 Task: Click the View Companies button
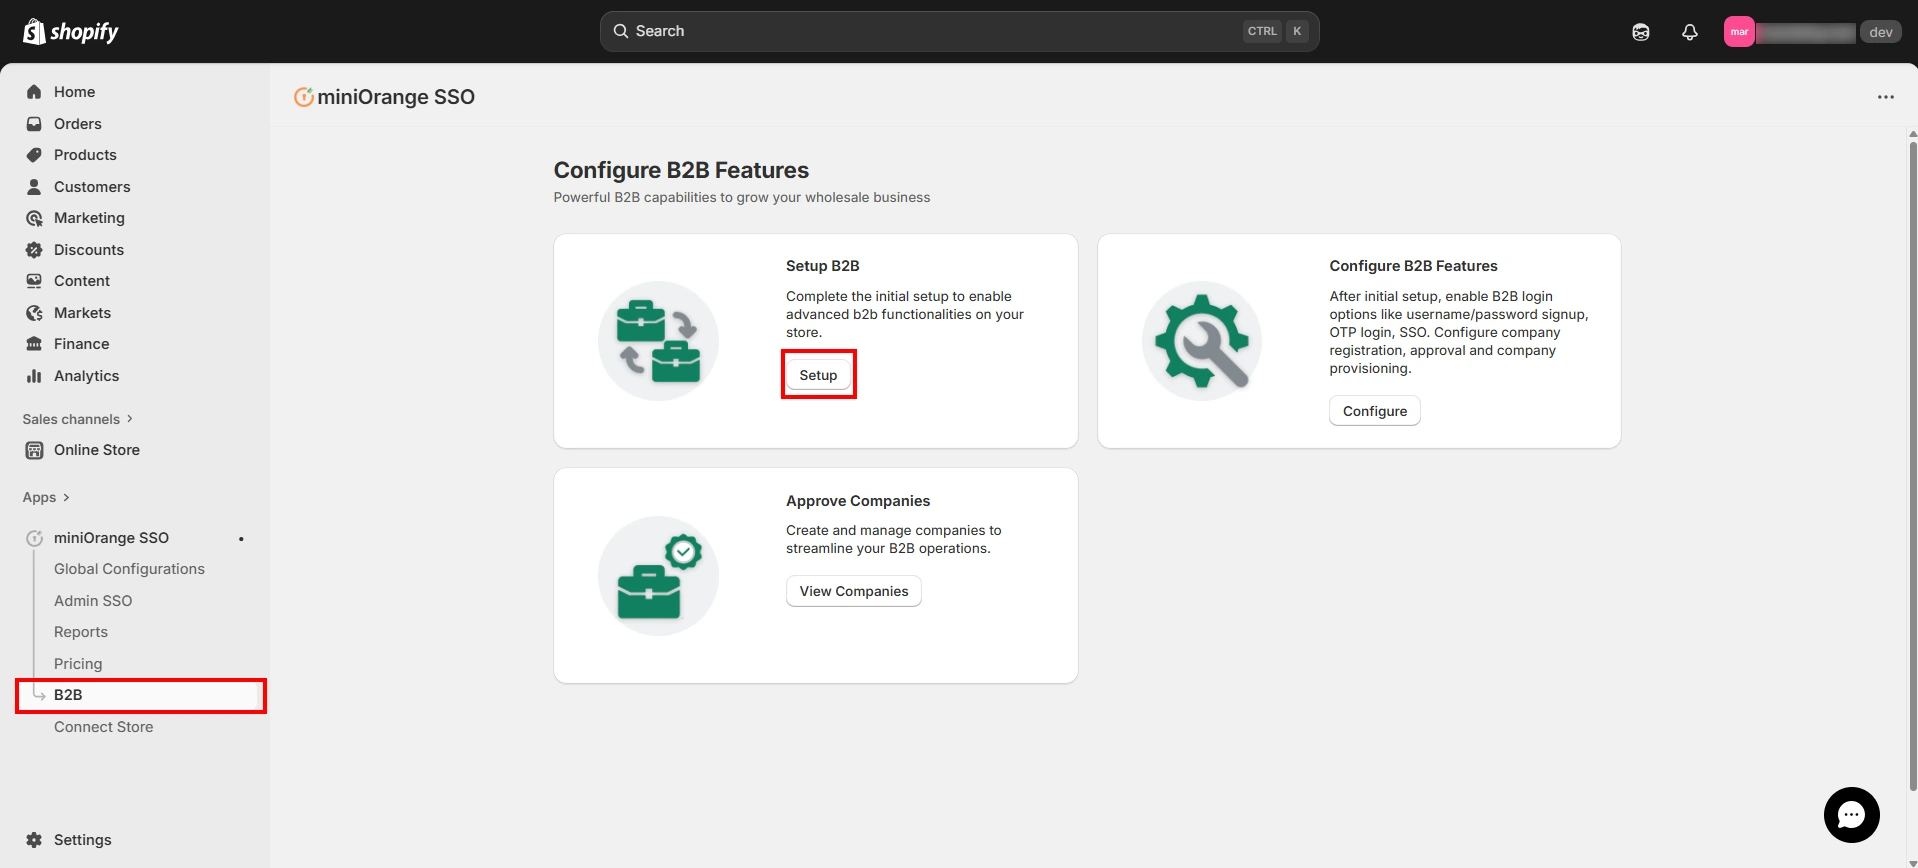tap(853, 591)
